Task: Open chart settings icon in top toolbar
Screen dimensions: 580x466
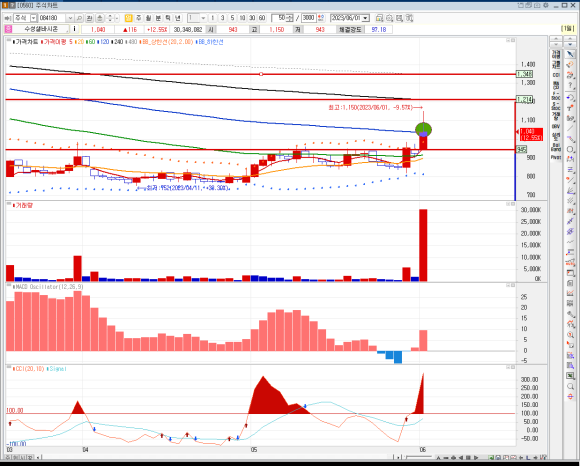Action: pos(379,18)
